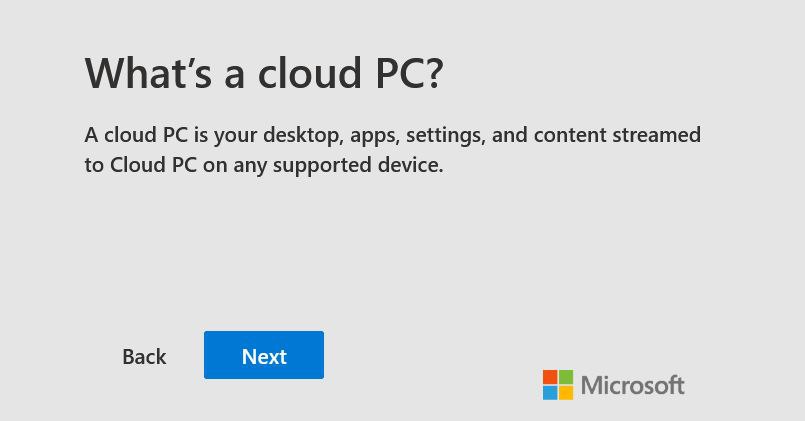Select the yellow square in Microsoft logo
The width and height of the screenshot is (805, 421).
[x=566, y=393]
